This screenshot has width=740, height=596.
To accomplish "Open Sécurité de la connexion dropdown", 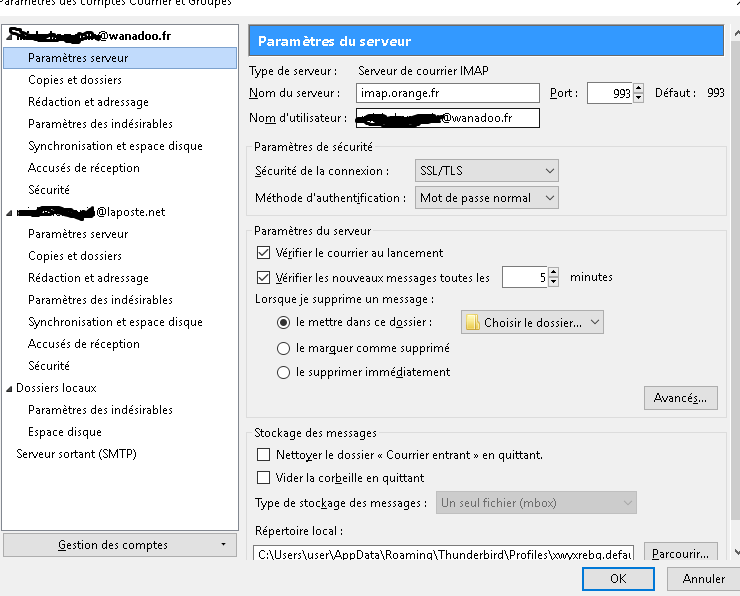I will 486,171.
